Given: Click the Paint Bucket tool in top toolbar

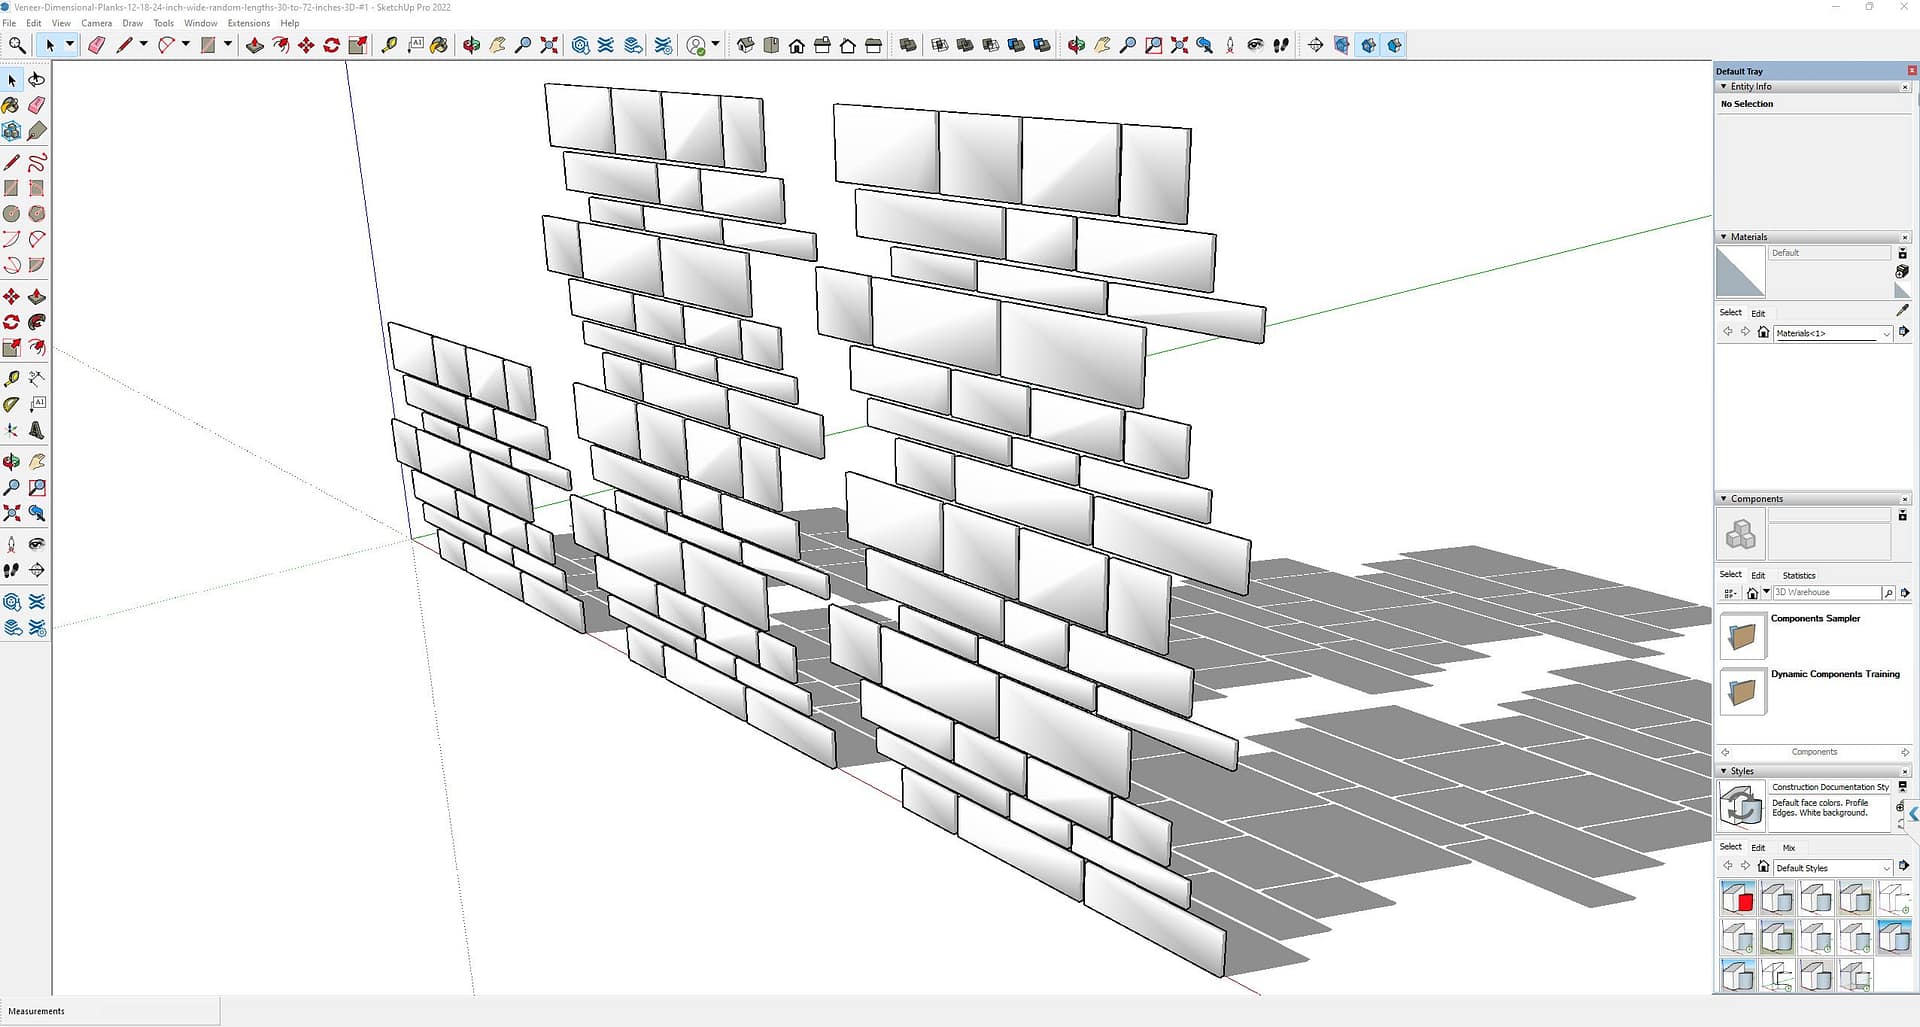Looking at the screenshot, I should (x=439, y=45).
